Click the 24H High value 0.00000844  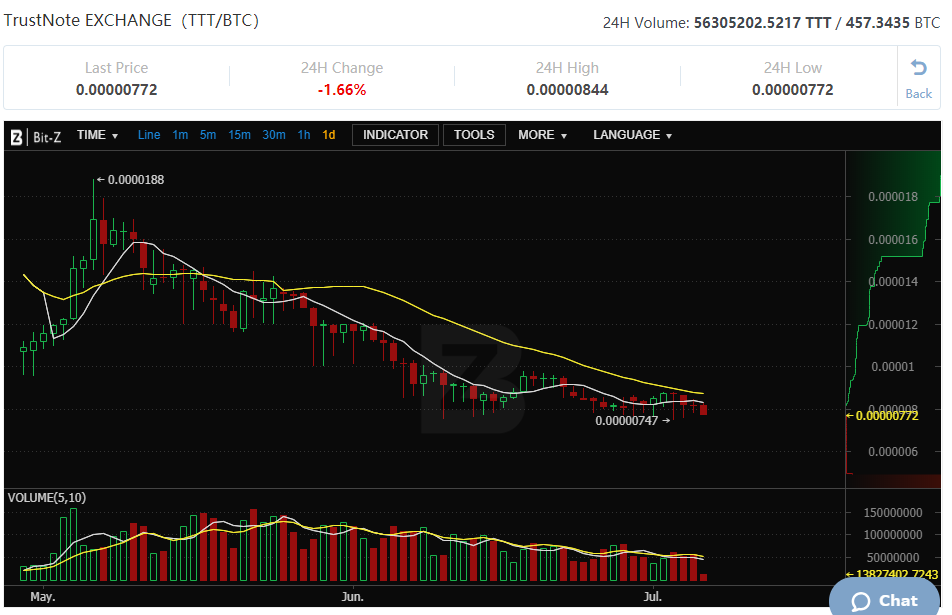567,90
